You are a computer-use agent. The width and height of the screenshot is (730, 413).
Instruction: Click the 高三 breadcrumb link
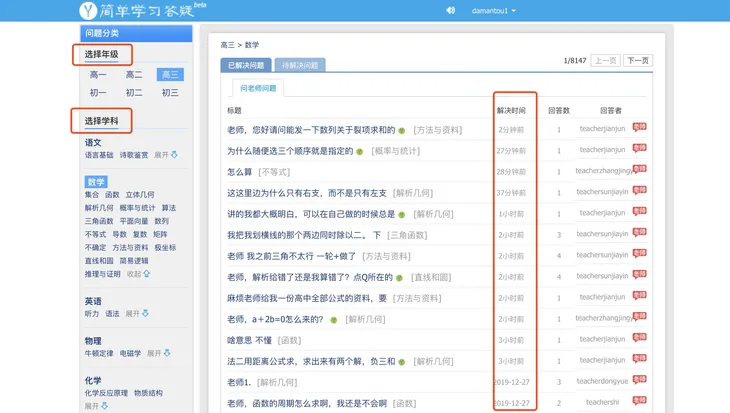(229, 45)
